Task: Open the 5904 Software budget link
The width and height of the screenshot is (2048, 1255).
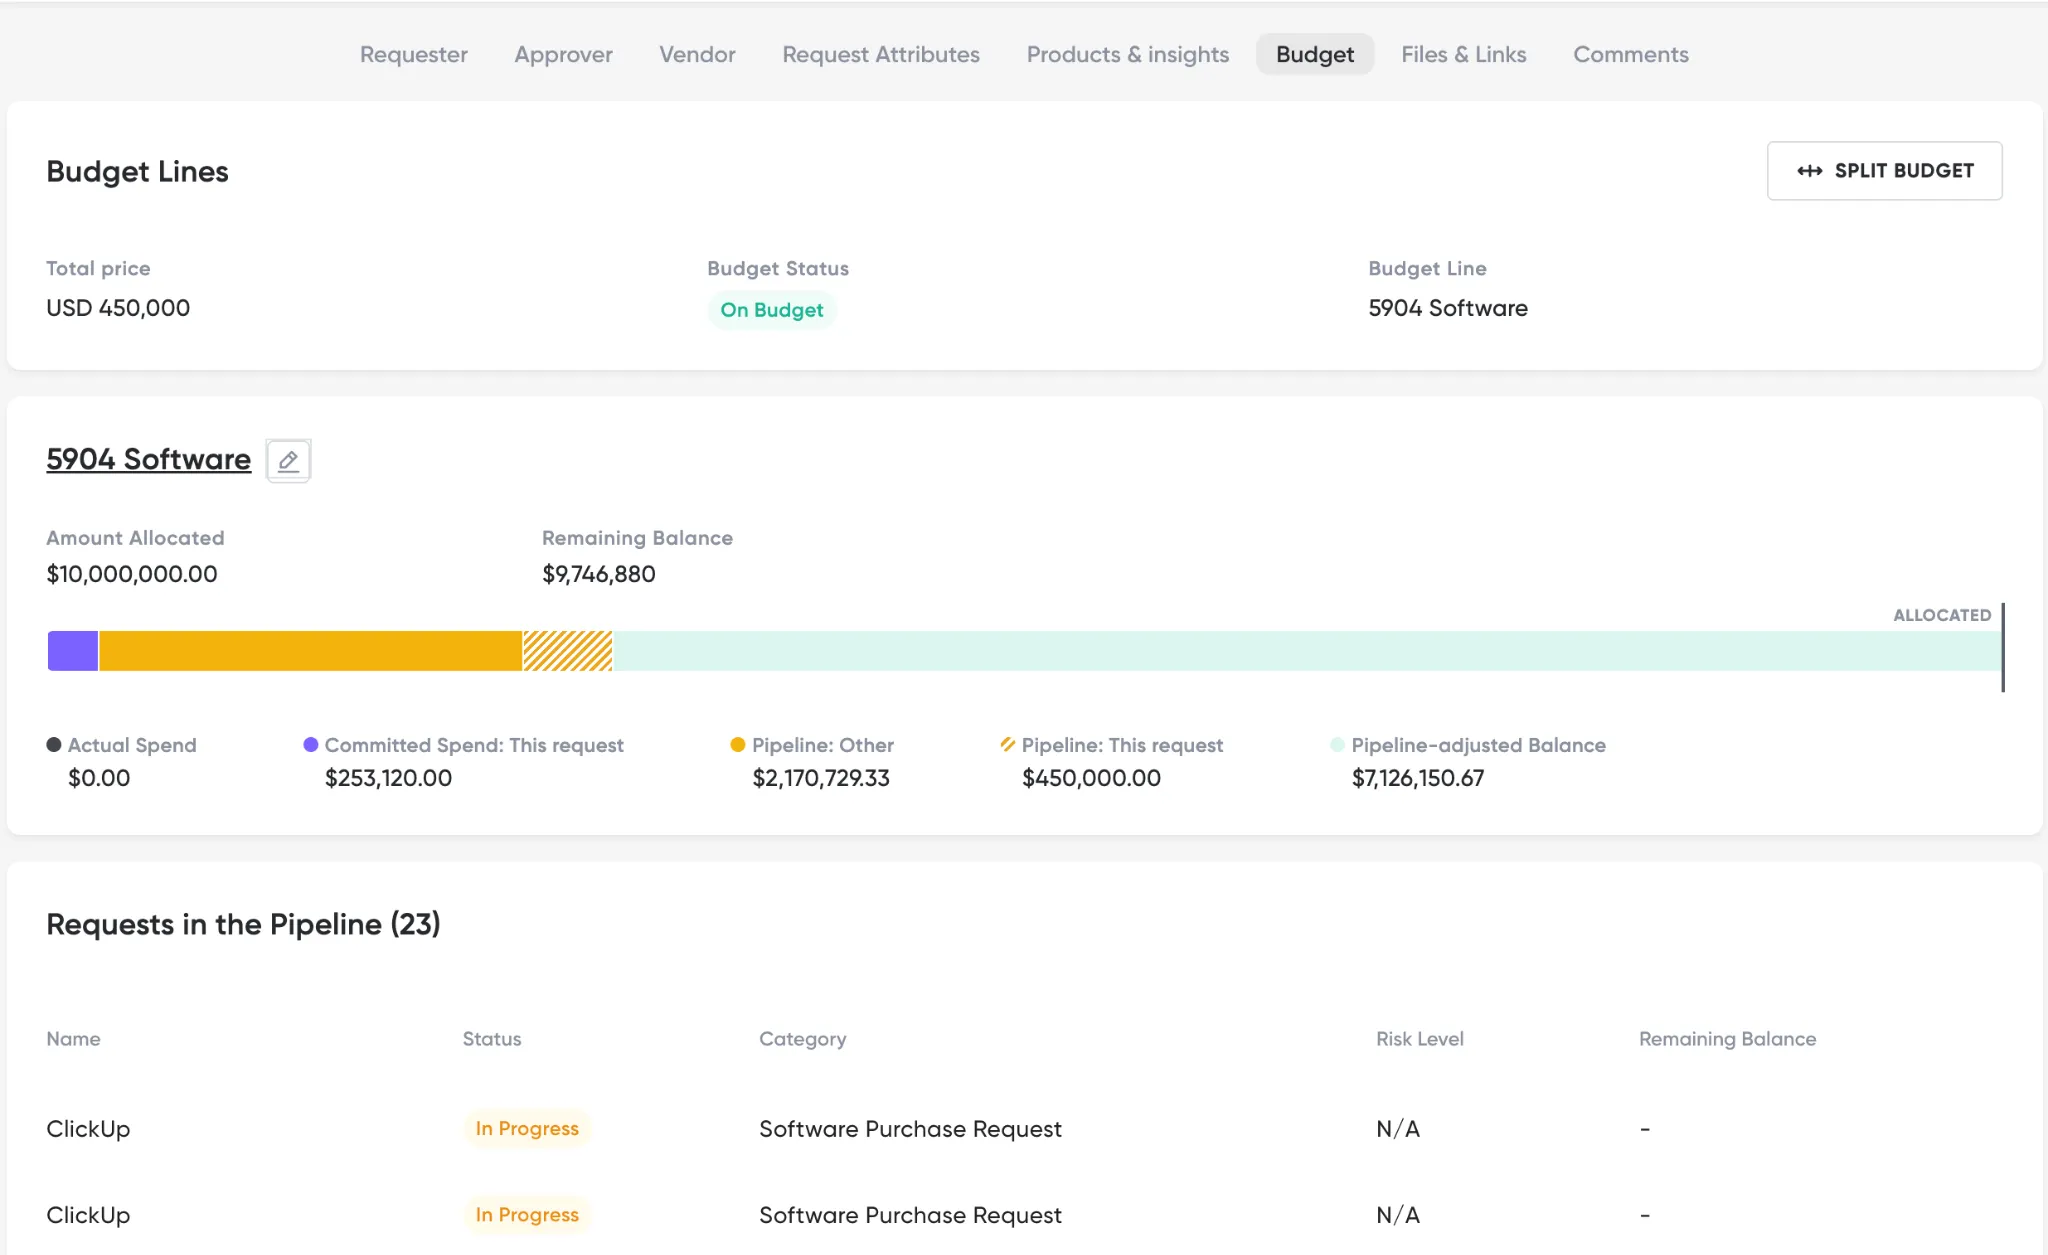Action: pyautogui.click(x=149, y=459)
